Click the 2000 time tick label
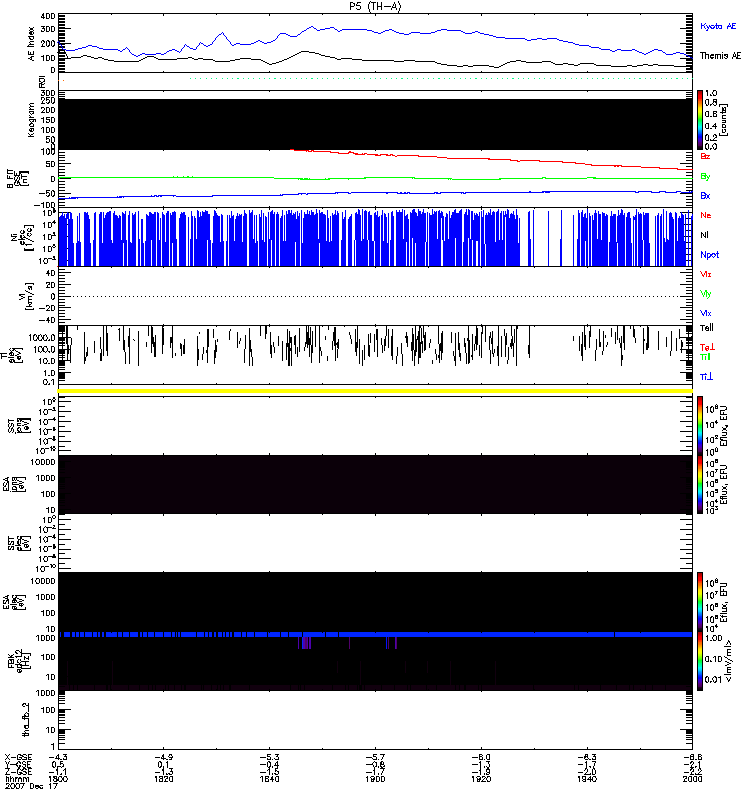Viewport: 750px width, 800px height. 692,779
